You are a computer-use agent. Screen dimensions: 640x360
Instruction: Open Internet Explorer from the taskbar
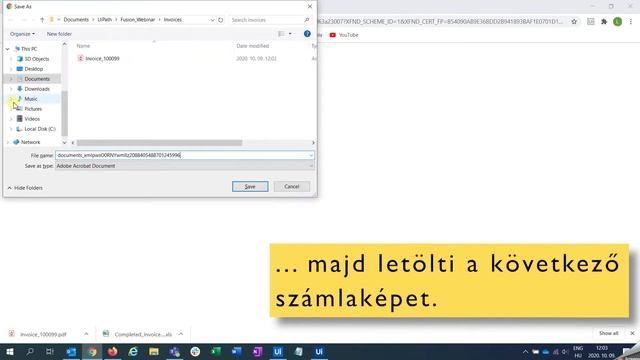pyautogui.click(x=133, y=351)
